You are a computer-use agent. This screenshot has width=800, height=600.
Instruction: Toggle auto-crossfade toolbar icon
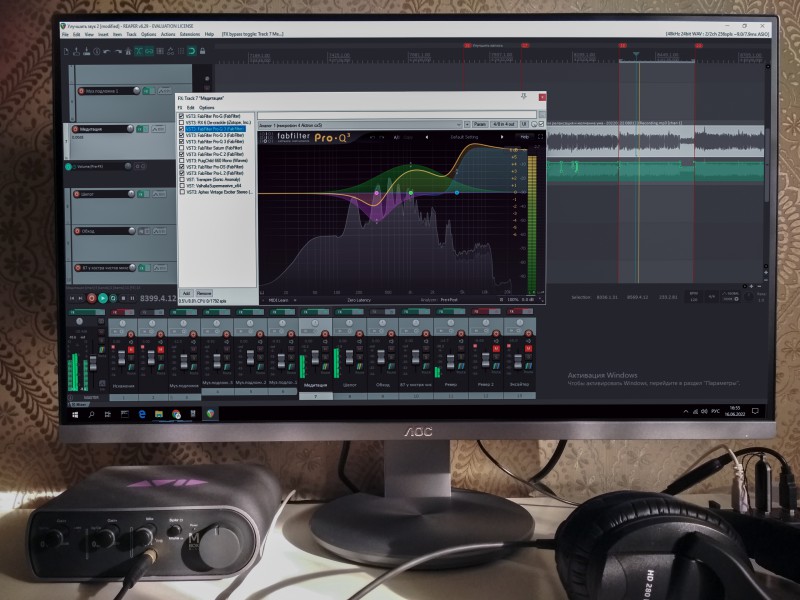[x=138, y=52]
